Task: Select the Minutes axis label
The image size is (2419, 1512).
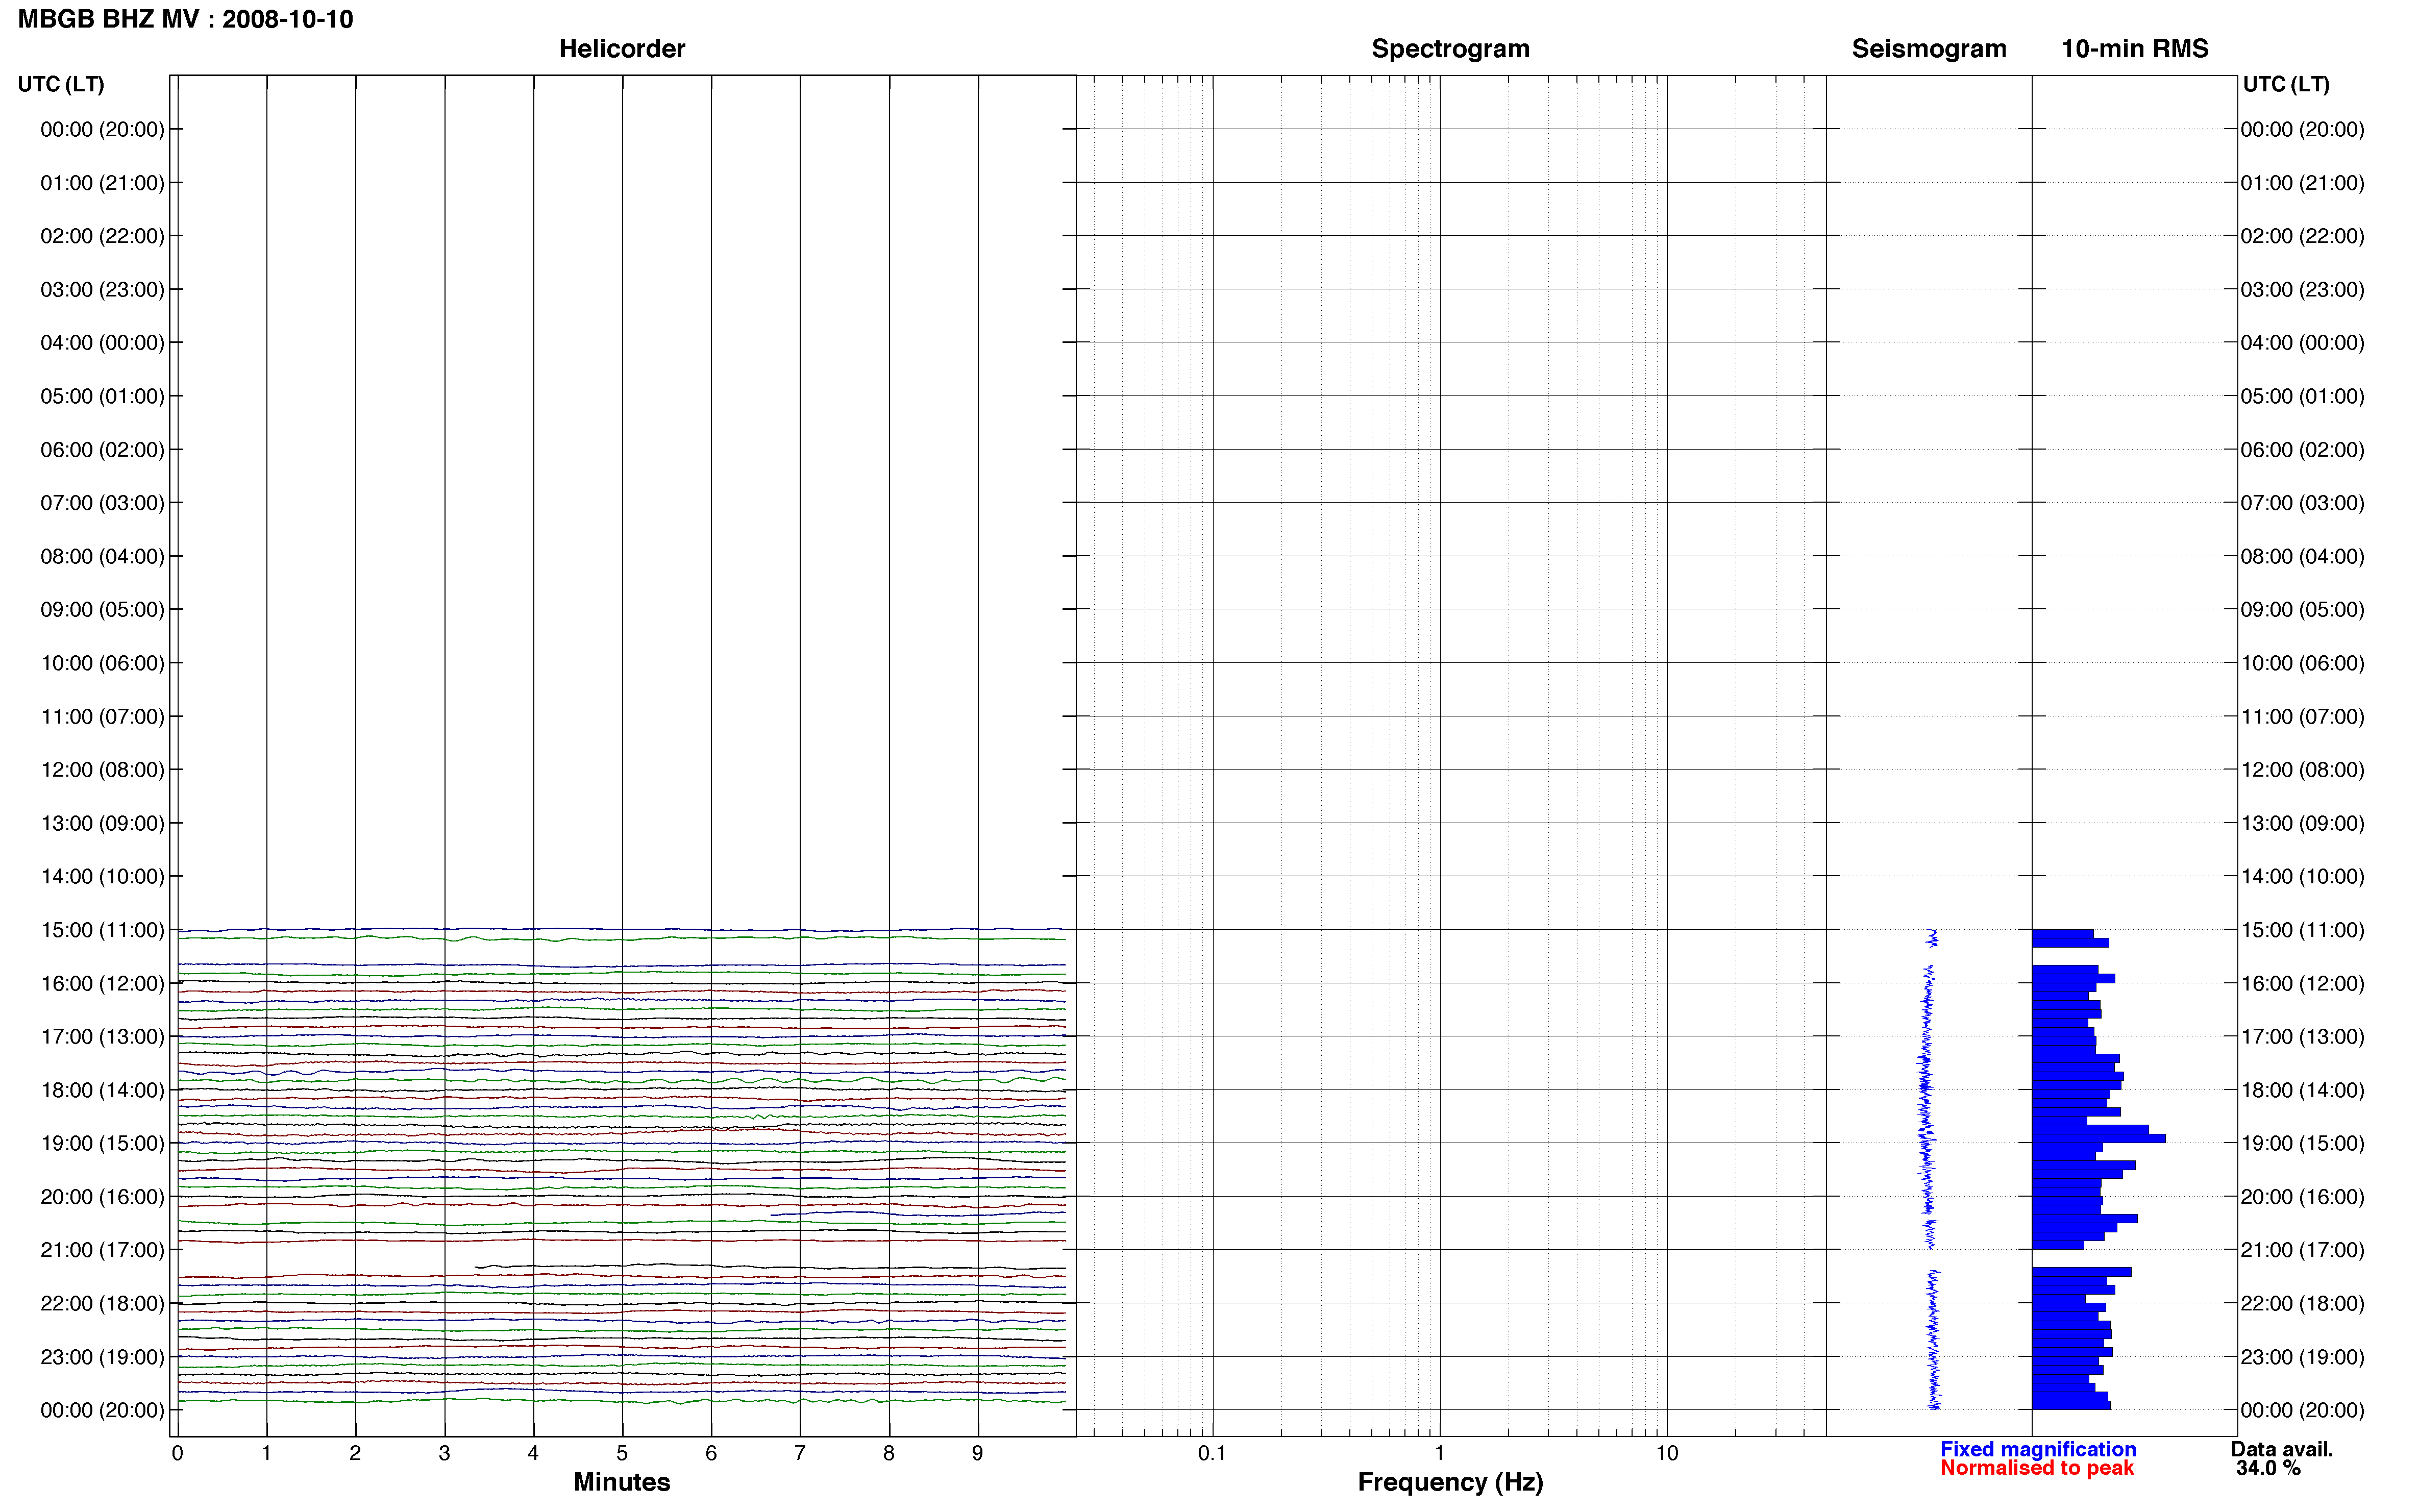Action: (x=621, y=1482)
